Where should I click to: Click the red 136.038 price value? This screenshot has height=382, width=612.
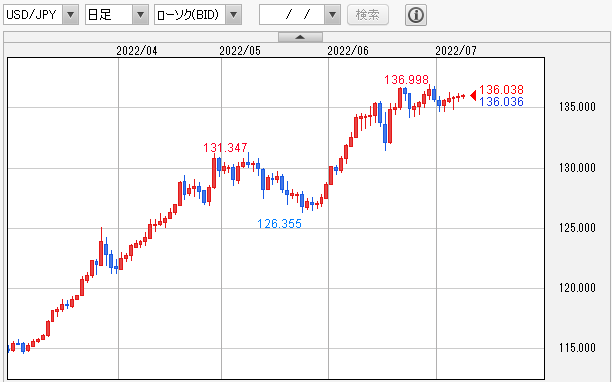(501, 89)
